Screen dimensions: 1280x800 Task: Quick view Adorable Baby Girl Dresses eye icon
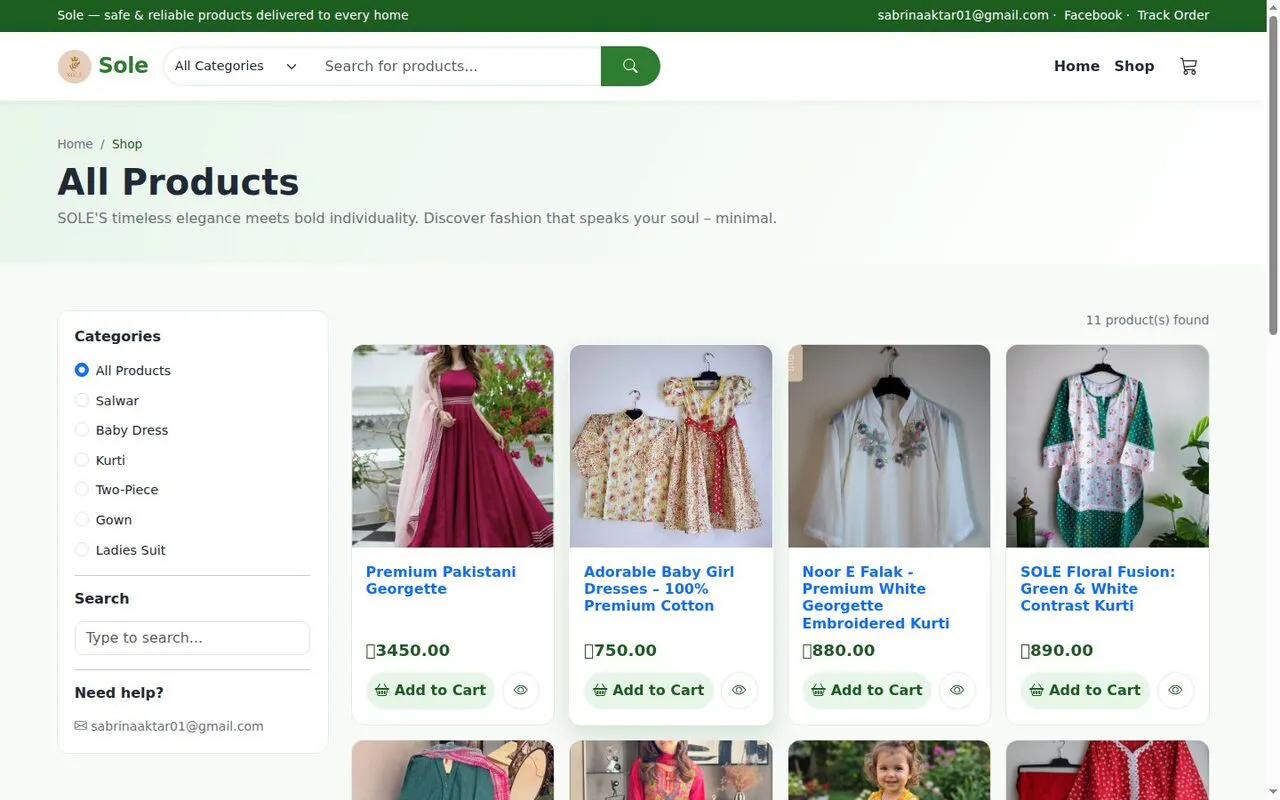(x=739, y=690)
